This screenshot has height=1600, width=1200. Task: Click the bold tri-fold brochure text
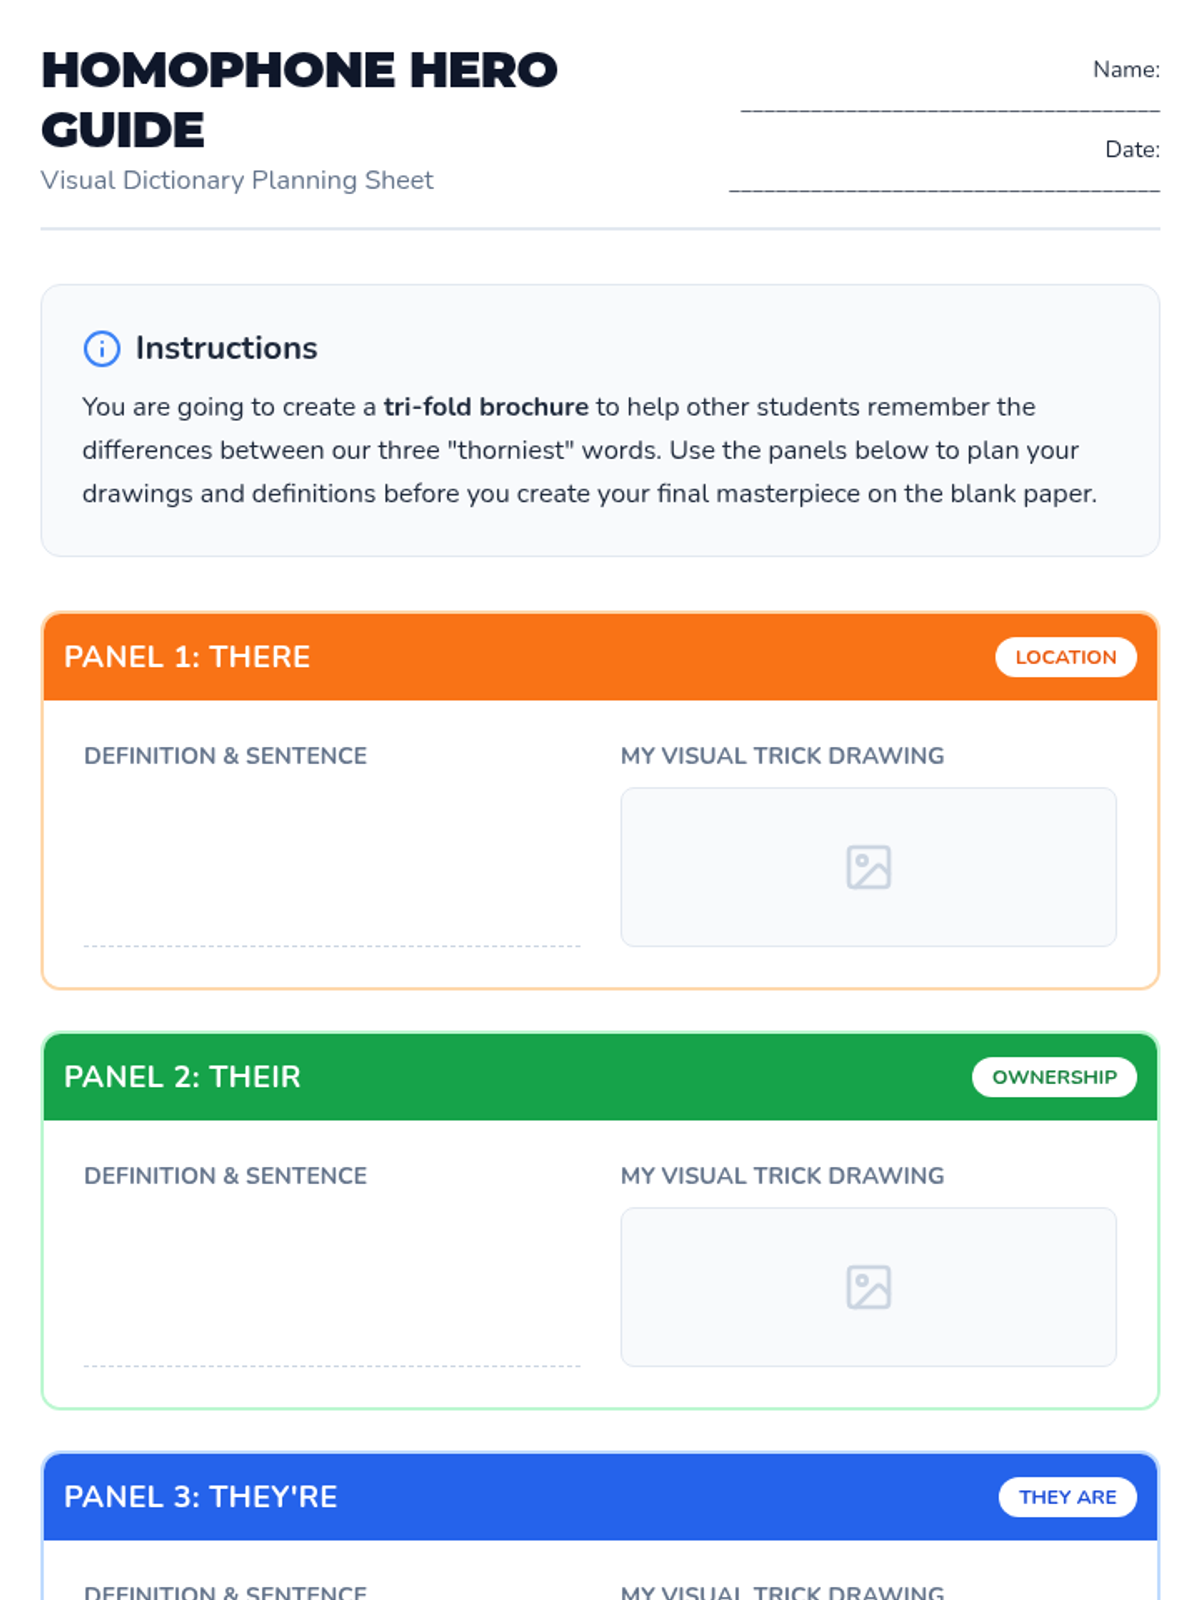click(x=486, y=407)
